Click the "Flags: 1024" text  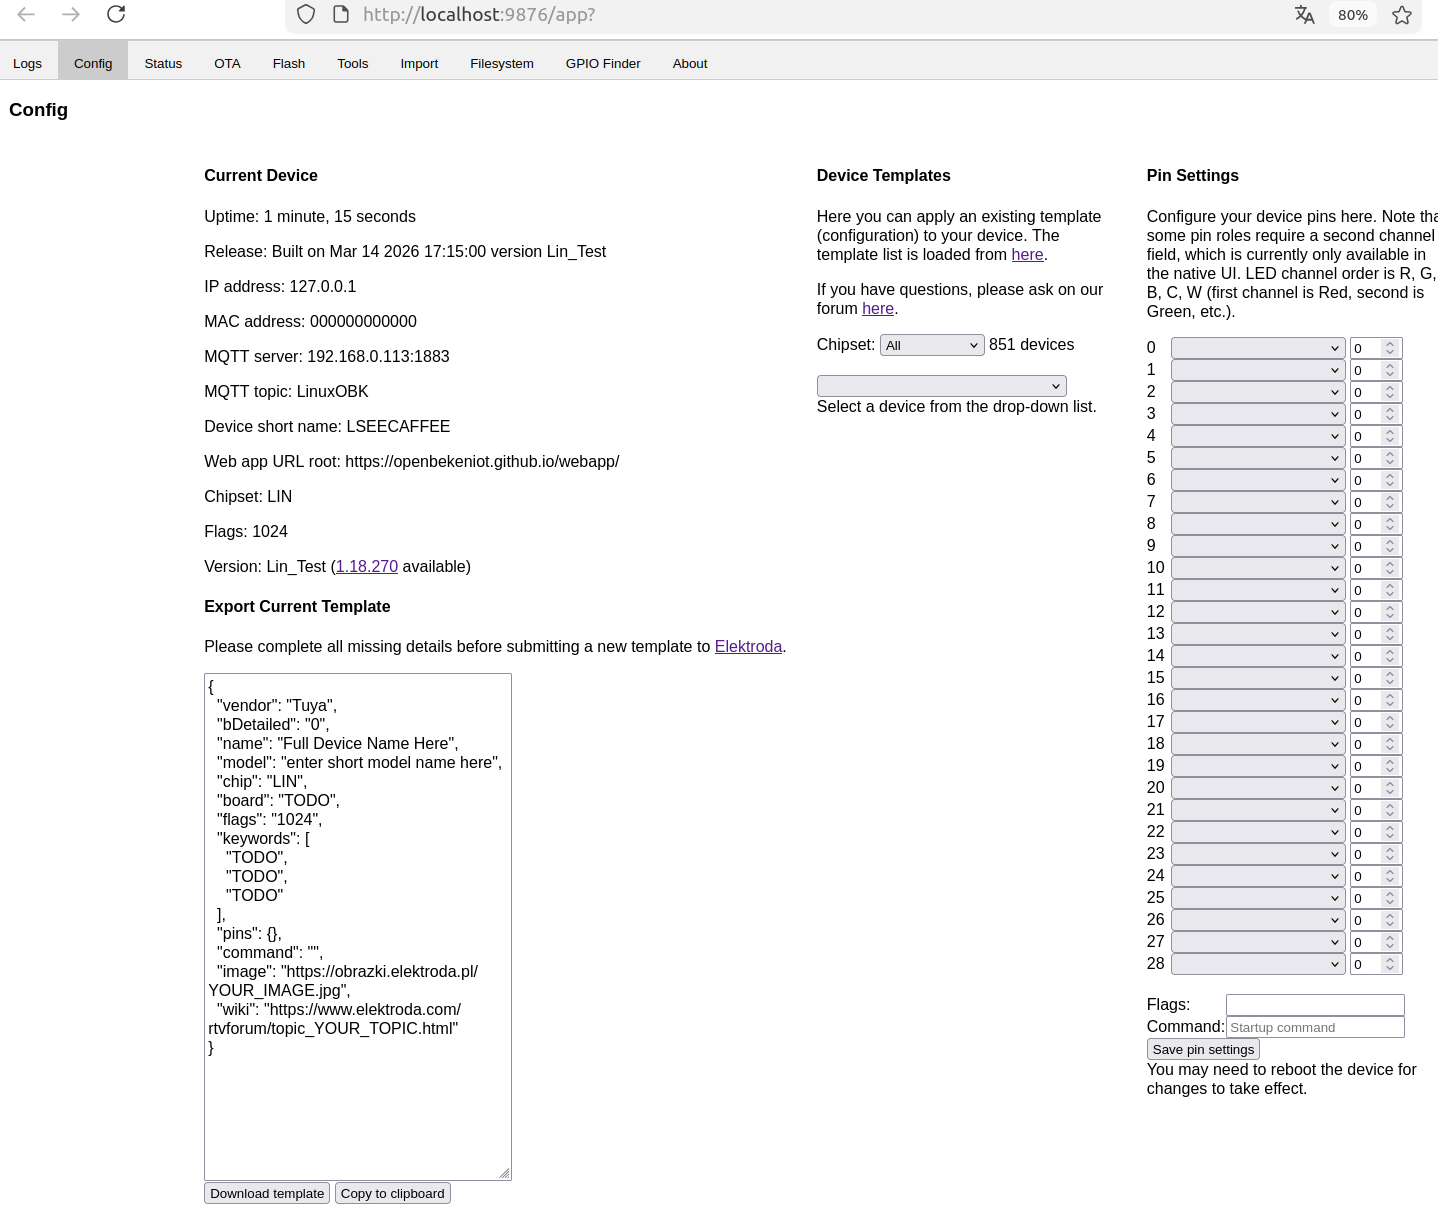246,531
